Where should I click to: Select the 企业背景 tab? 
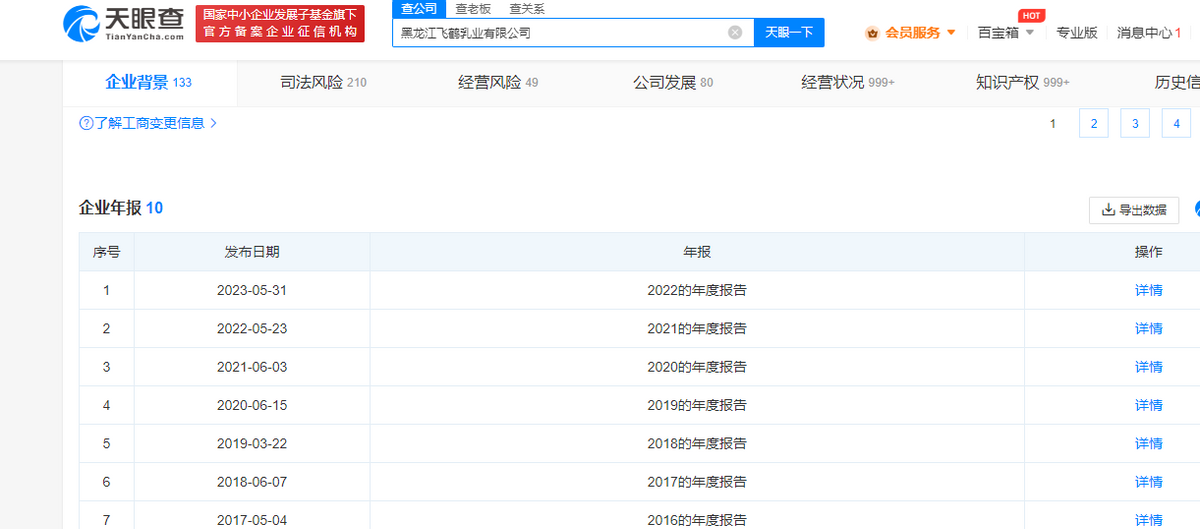(x=149, y=83)
